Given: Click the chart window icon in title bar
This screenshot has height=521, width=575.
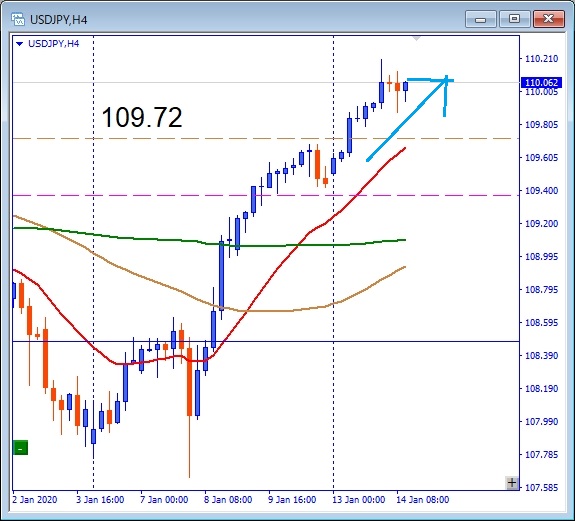Looking at the screenshot, I should click(18, 19).
